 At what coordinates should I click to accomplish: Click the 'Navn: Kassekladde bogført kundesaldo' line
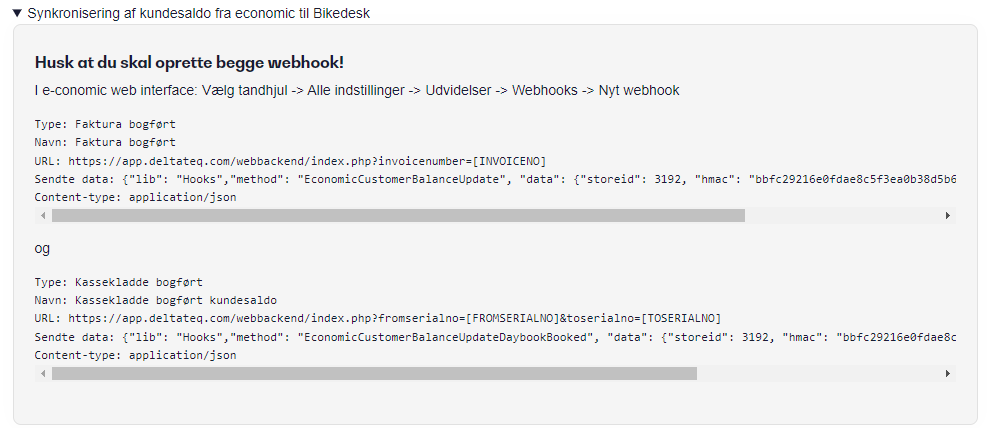(x=155, y=300)
